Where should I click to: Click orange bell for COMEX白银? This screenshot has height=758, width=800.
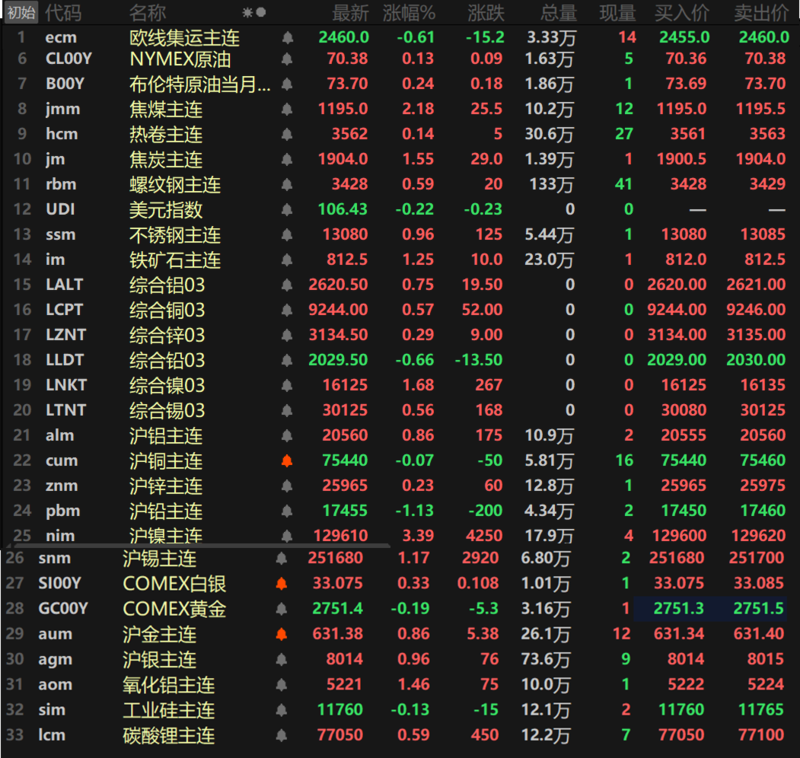point(281,583)
